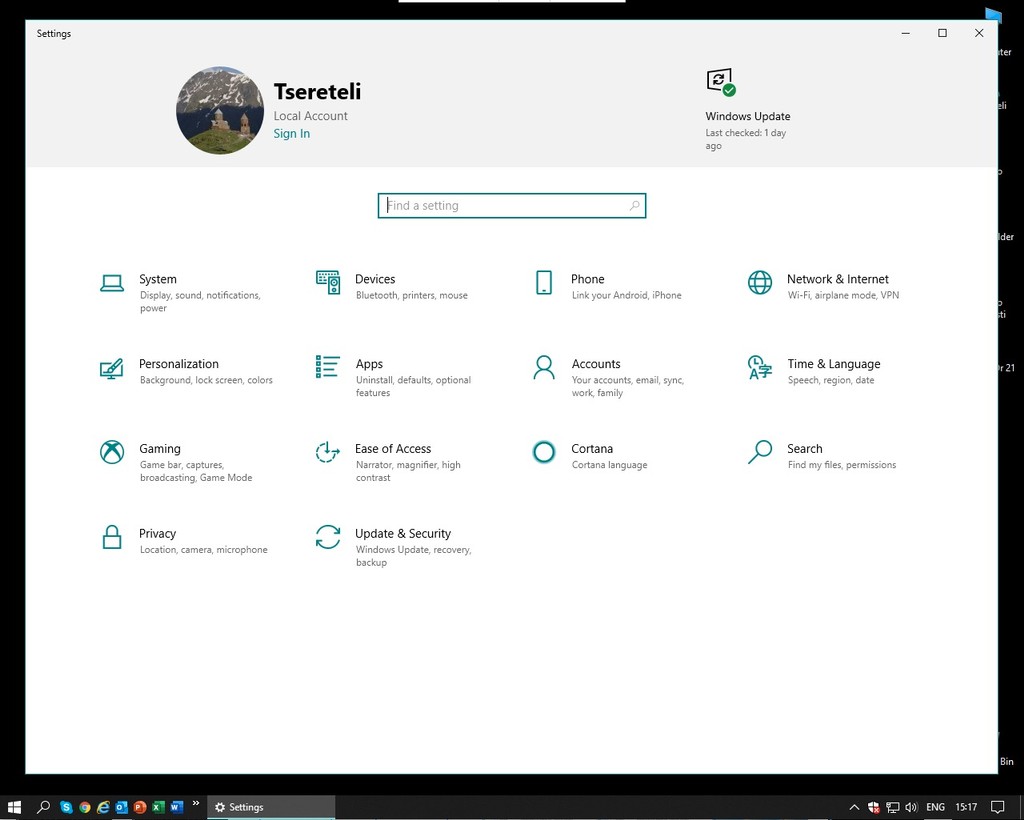Click the Windows Update status icon
Image resolution: width=1024 pixels, height=820 pixels.
point(720,82)
